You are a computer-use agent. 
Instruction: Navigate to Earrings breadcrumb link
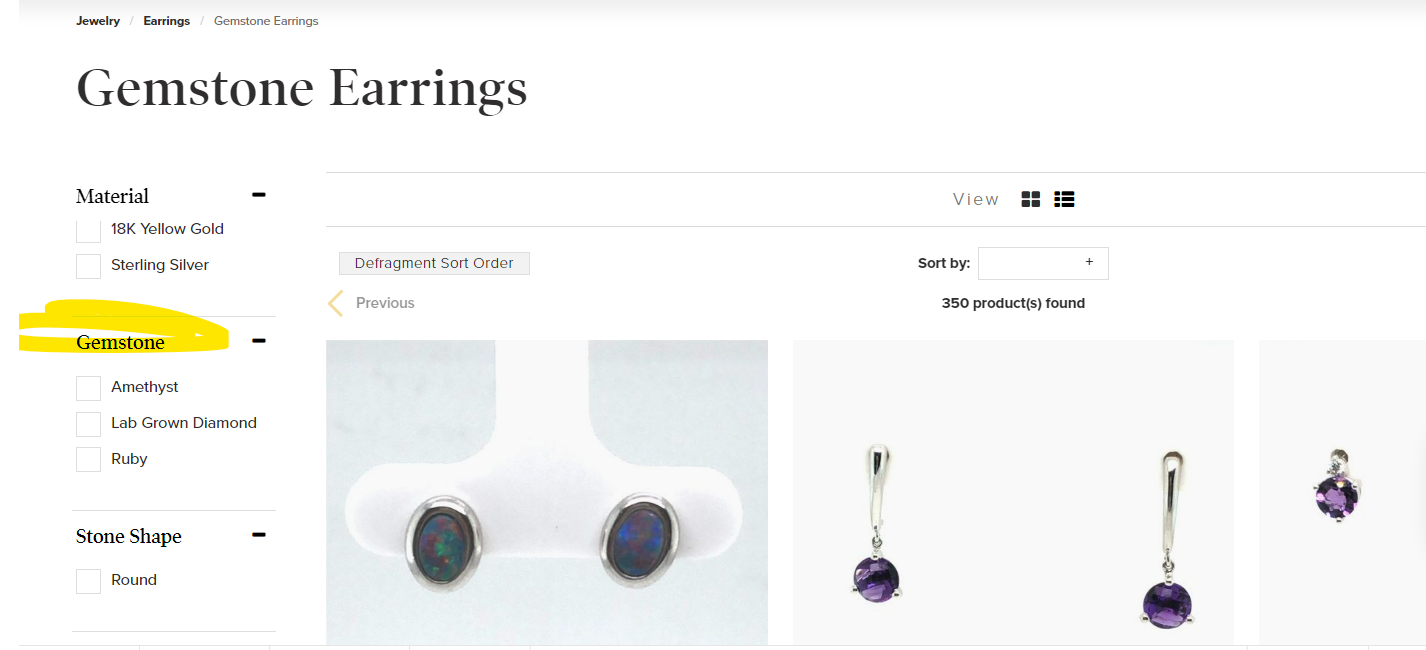click(x=166, y=21)
